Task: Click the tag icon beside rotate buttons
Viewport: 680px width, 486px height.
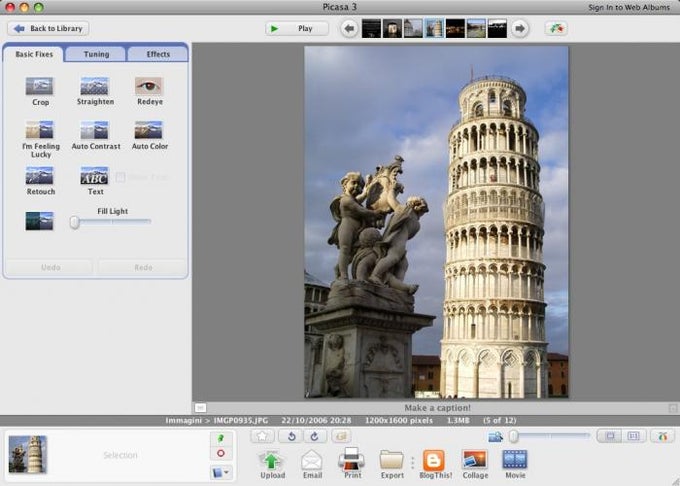Action: coord(341,436)
